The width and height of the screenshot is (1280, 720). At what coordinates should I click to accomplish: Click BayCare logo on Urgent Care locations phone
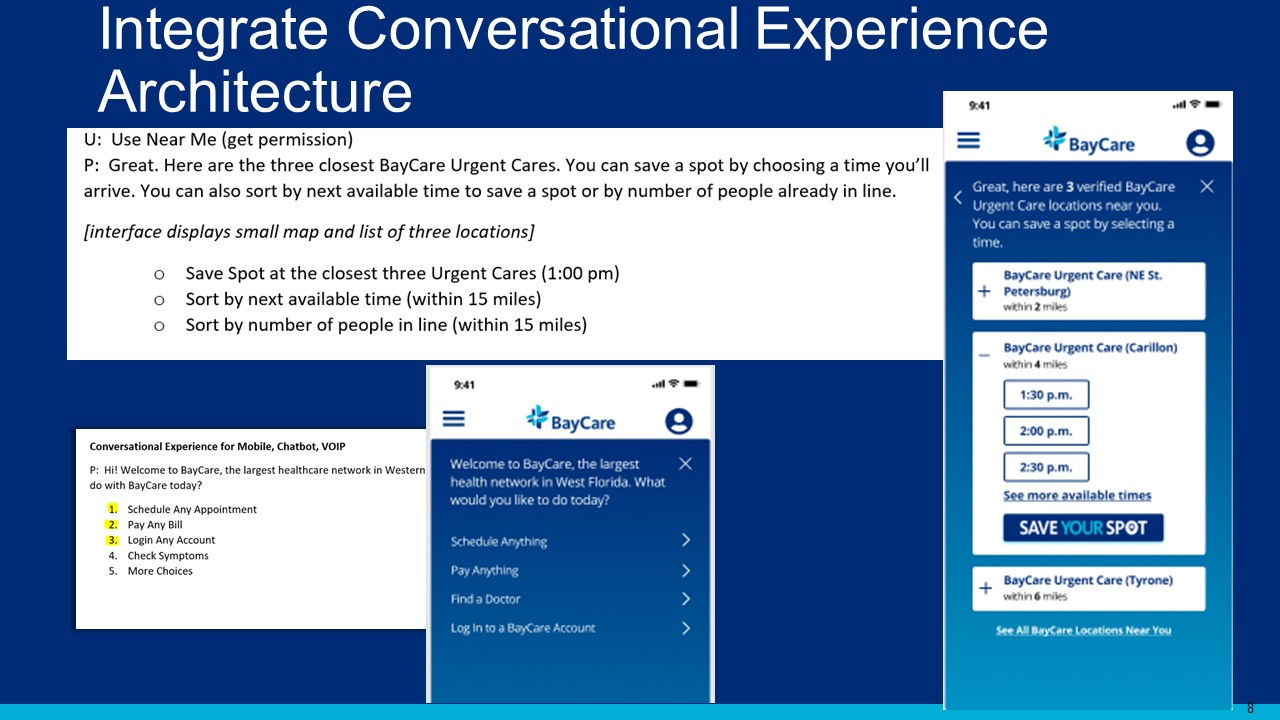coord(1088,141)
